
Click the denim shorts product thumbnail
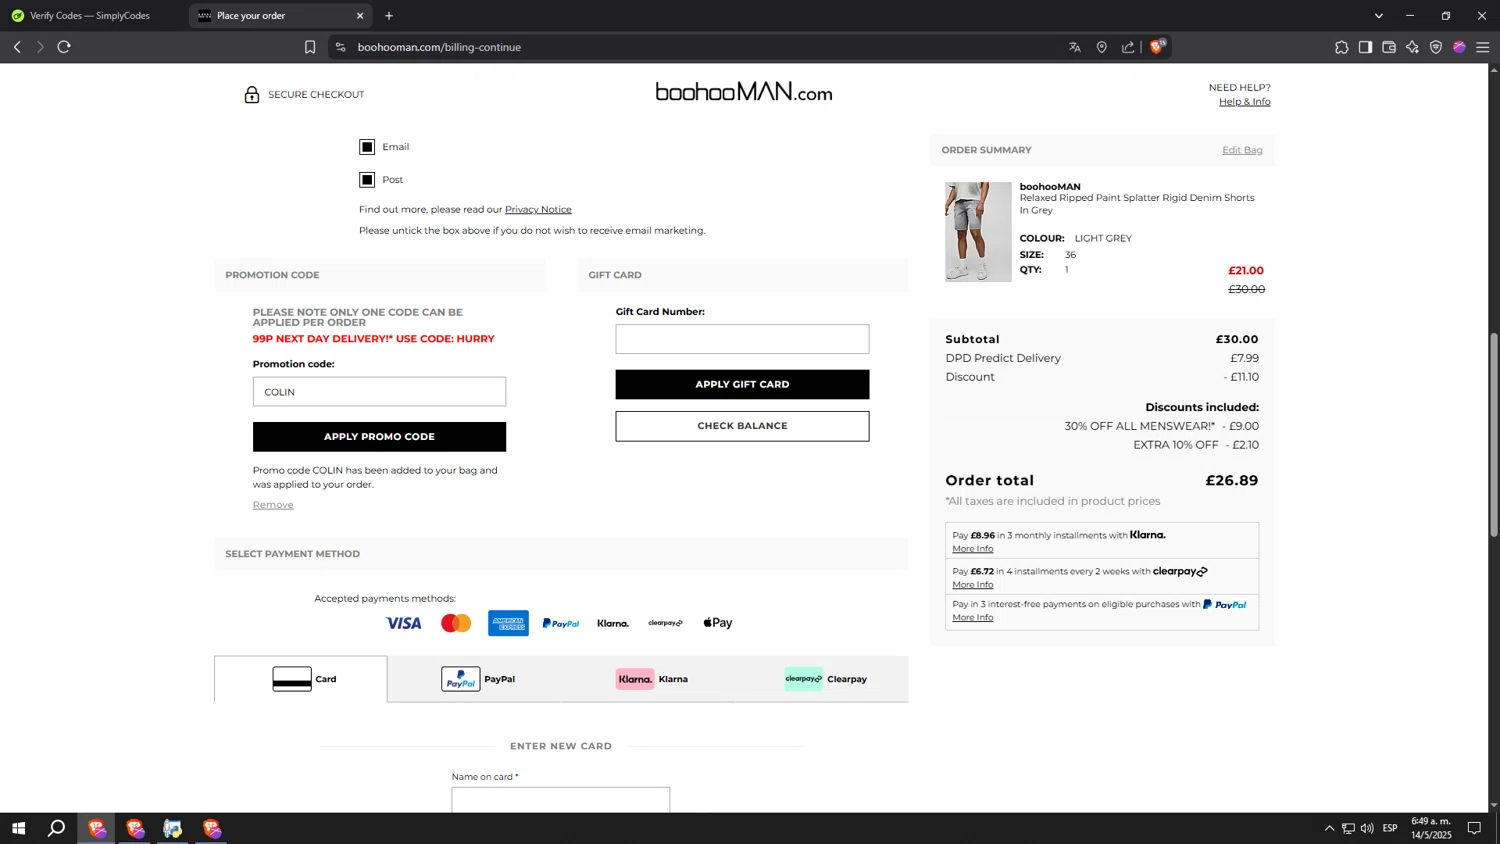(978, 232)
